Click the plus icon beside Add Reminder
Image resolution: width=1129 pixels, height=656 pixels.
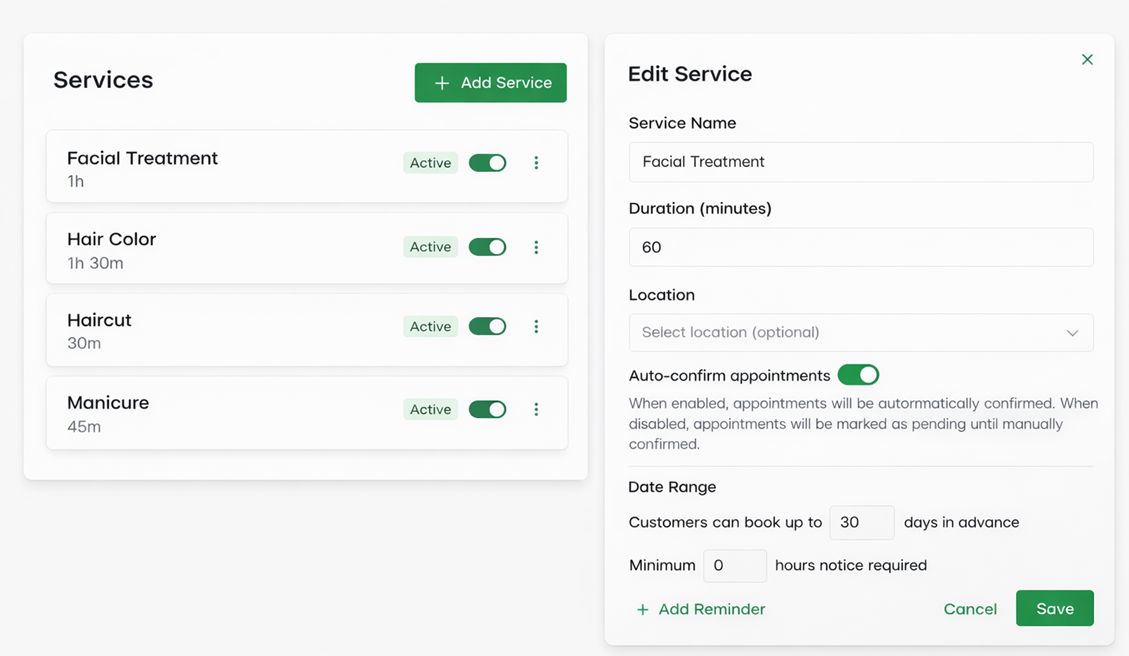point(640,609)
